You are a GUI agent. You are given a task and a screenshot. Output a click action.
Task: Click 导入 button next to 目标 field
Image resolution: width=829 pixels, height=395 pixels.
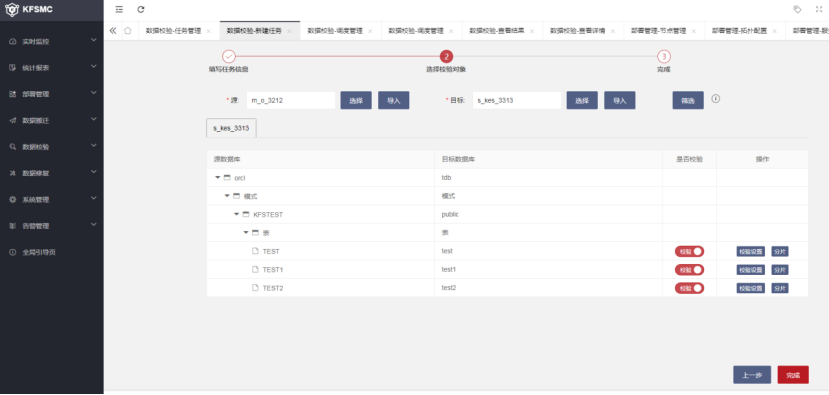[620, 100]
